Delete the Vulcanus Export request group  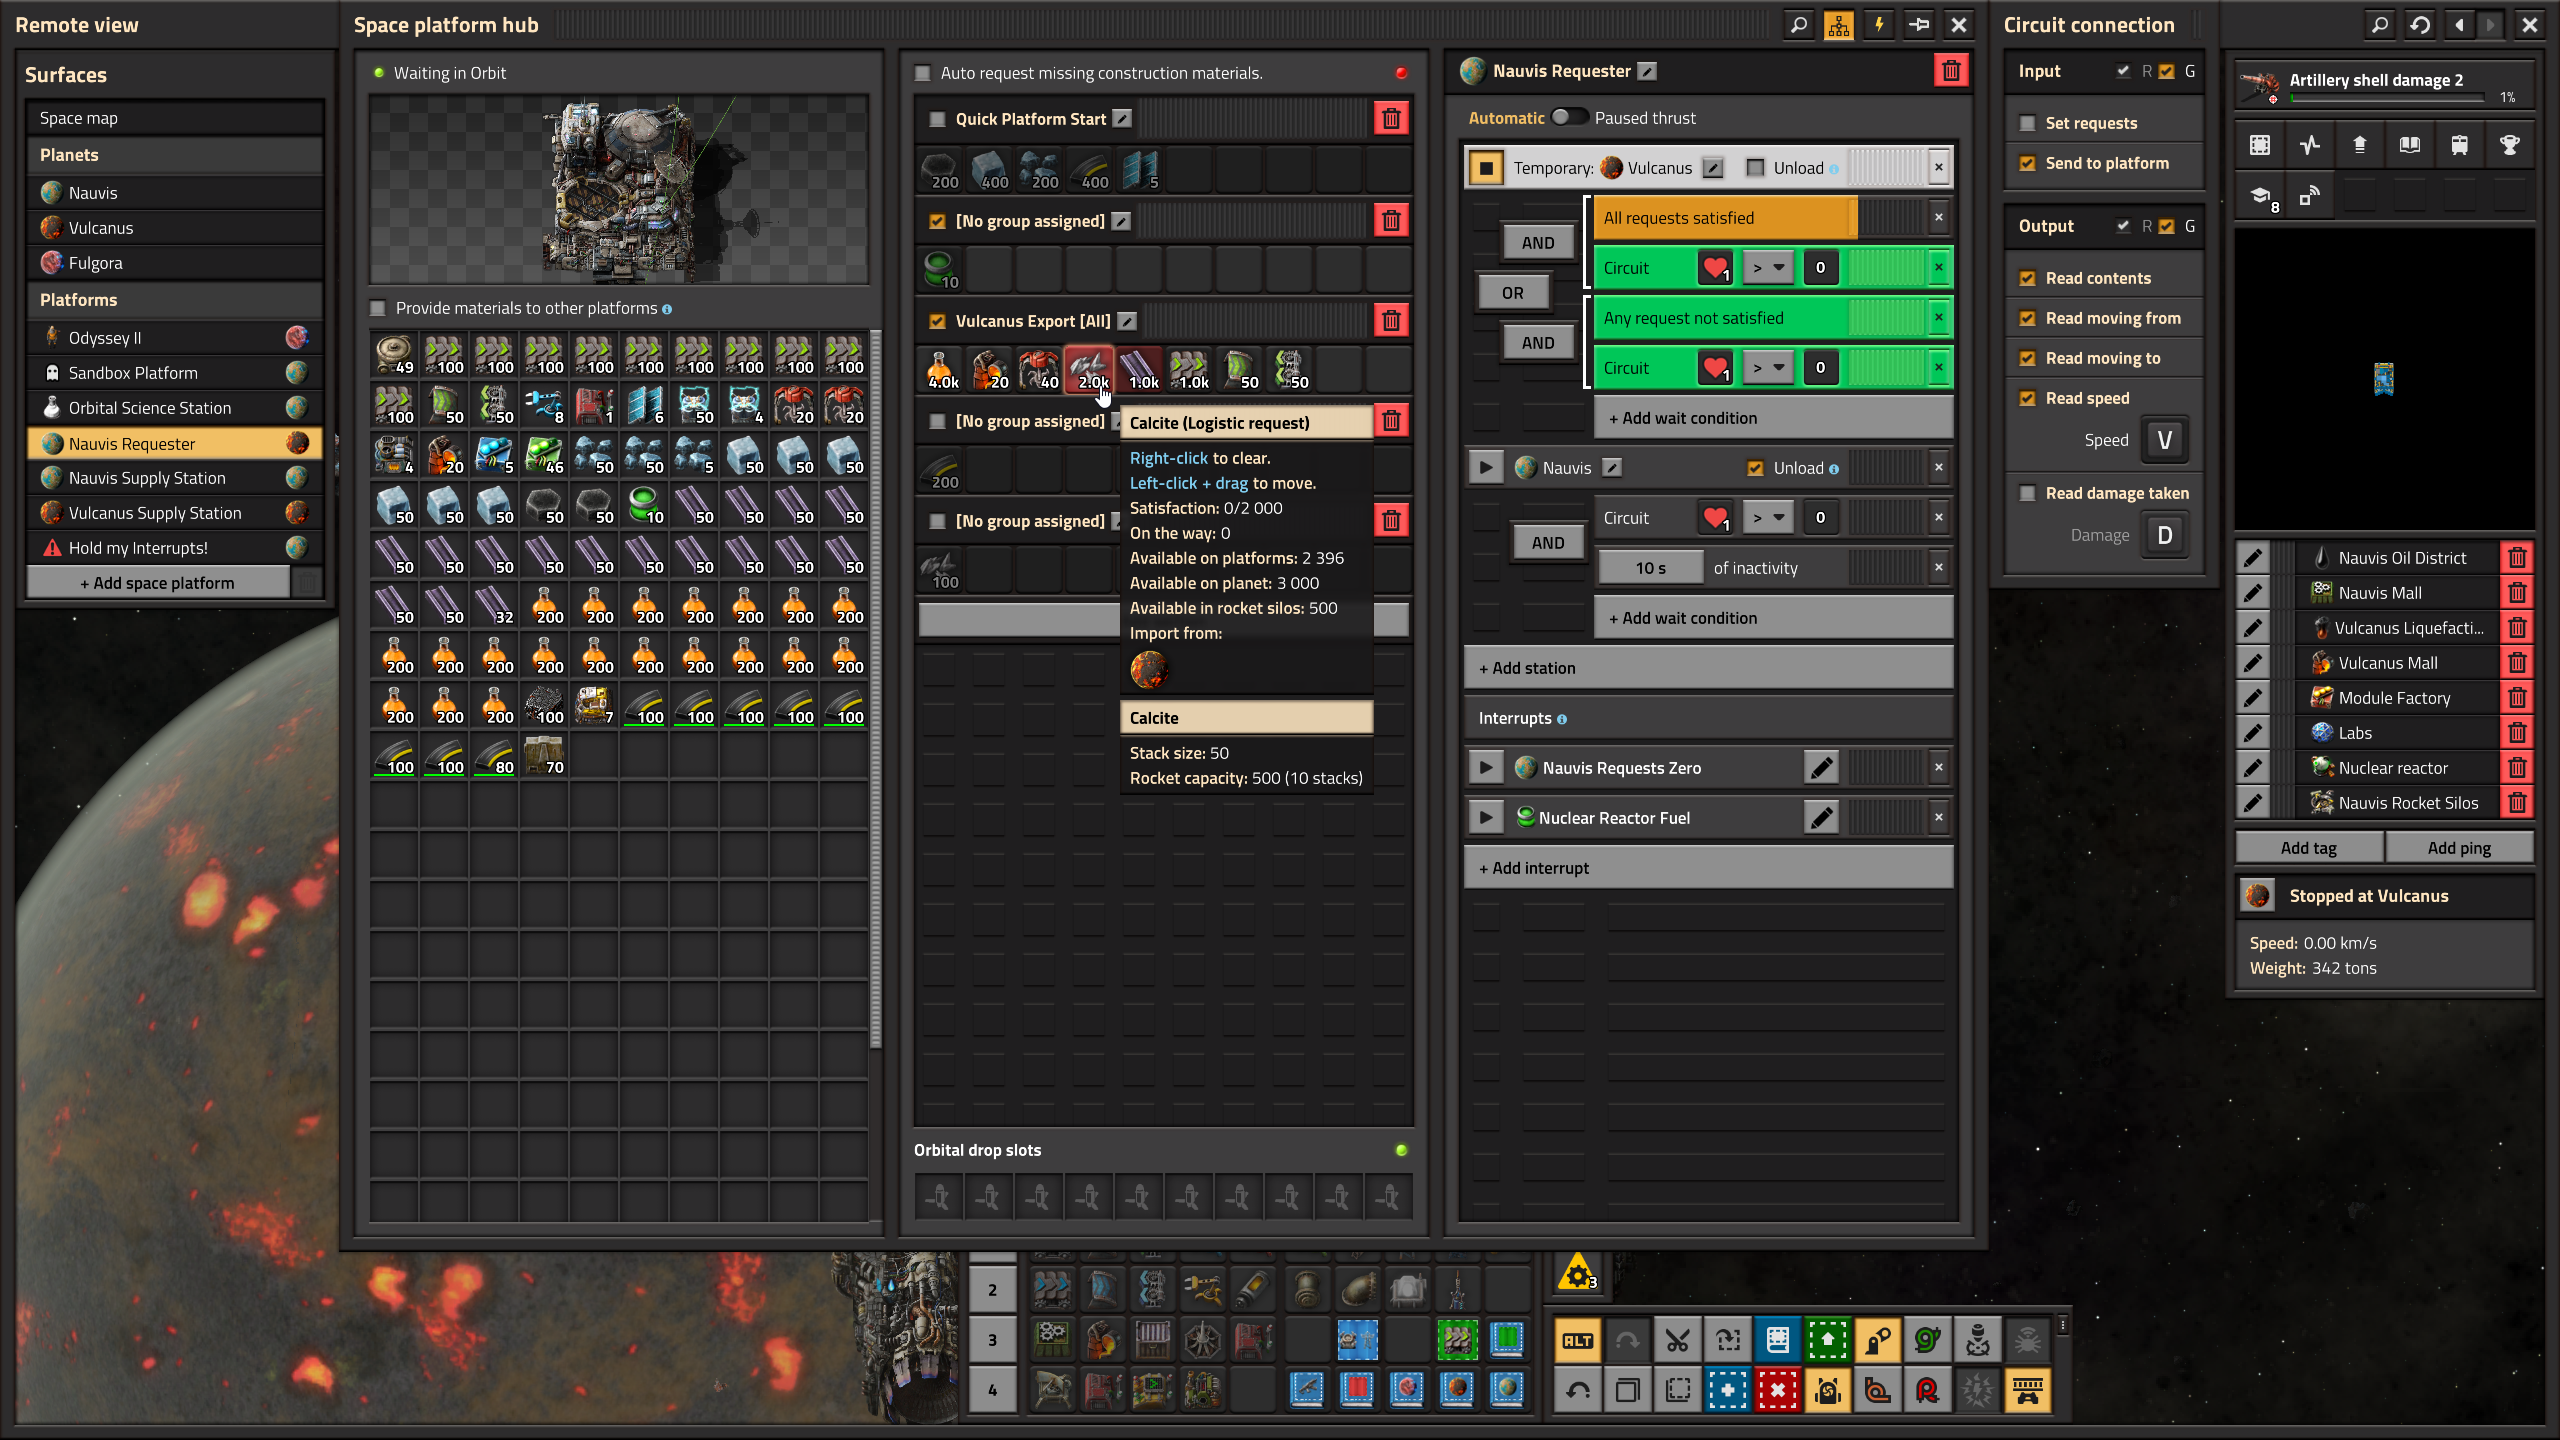tap(1391, 320)
